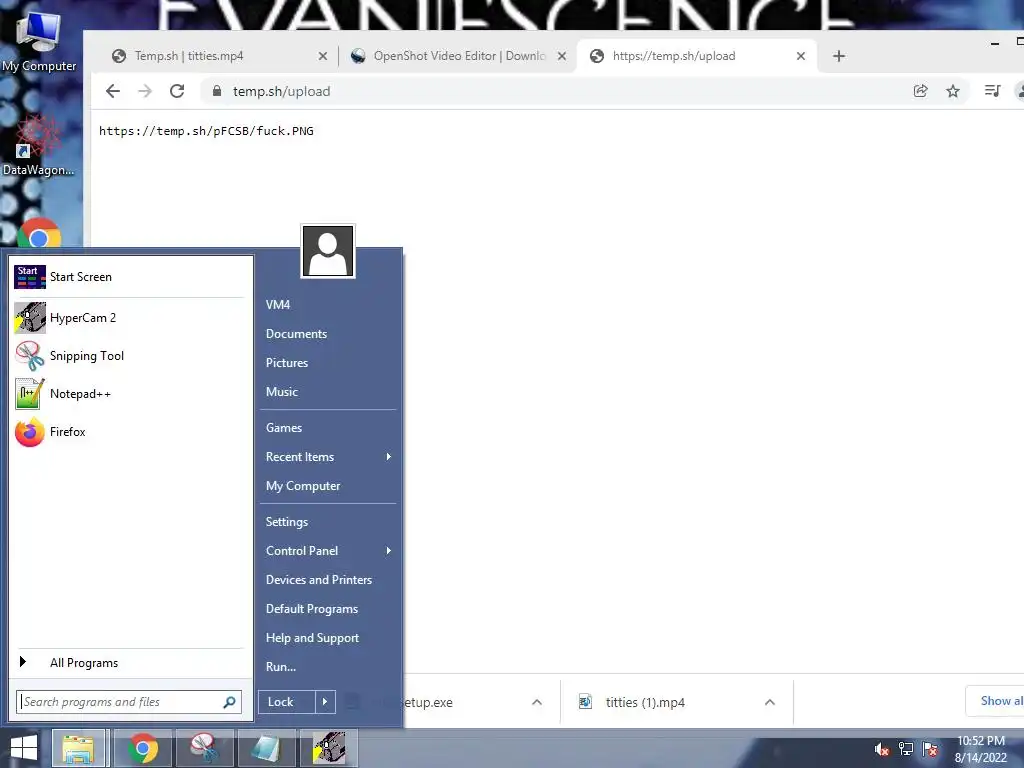Go forward in Chrome
Viewport: 1024px width, 768px height.
[x=145, y=91]
